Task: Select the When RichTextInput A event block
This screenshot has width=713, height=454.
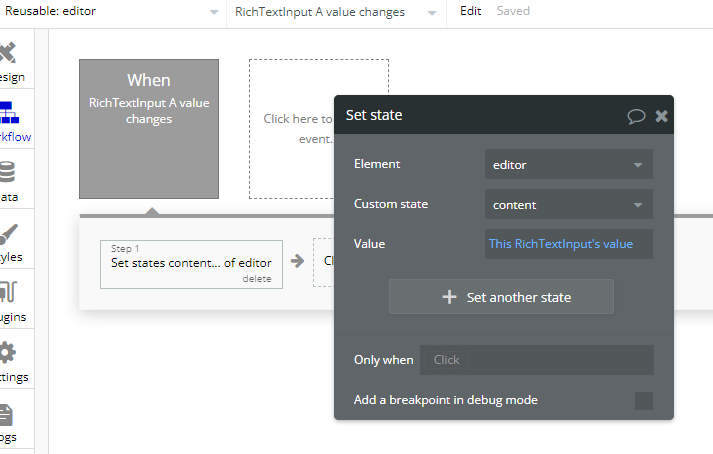Action: 149,128
